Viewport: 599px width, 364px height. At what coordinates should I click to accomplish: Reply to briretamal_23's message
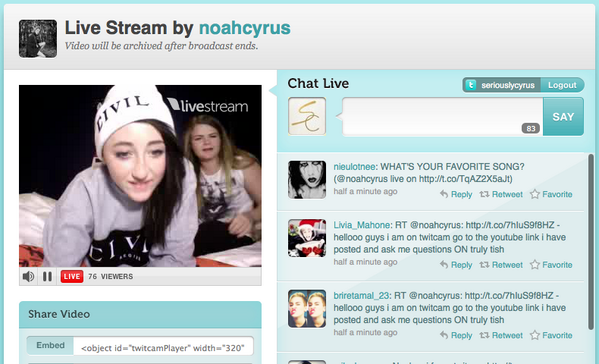pos(461,336)
